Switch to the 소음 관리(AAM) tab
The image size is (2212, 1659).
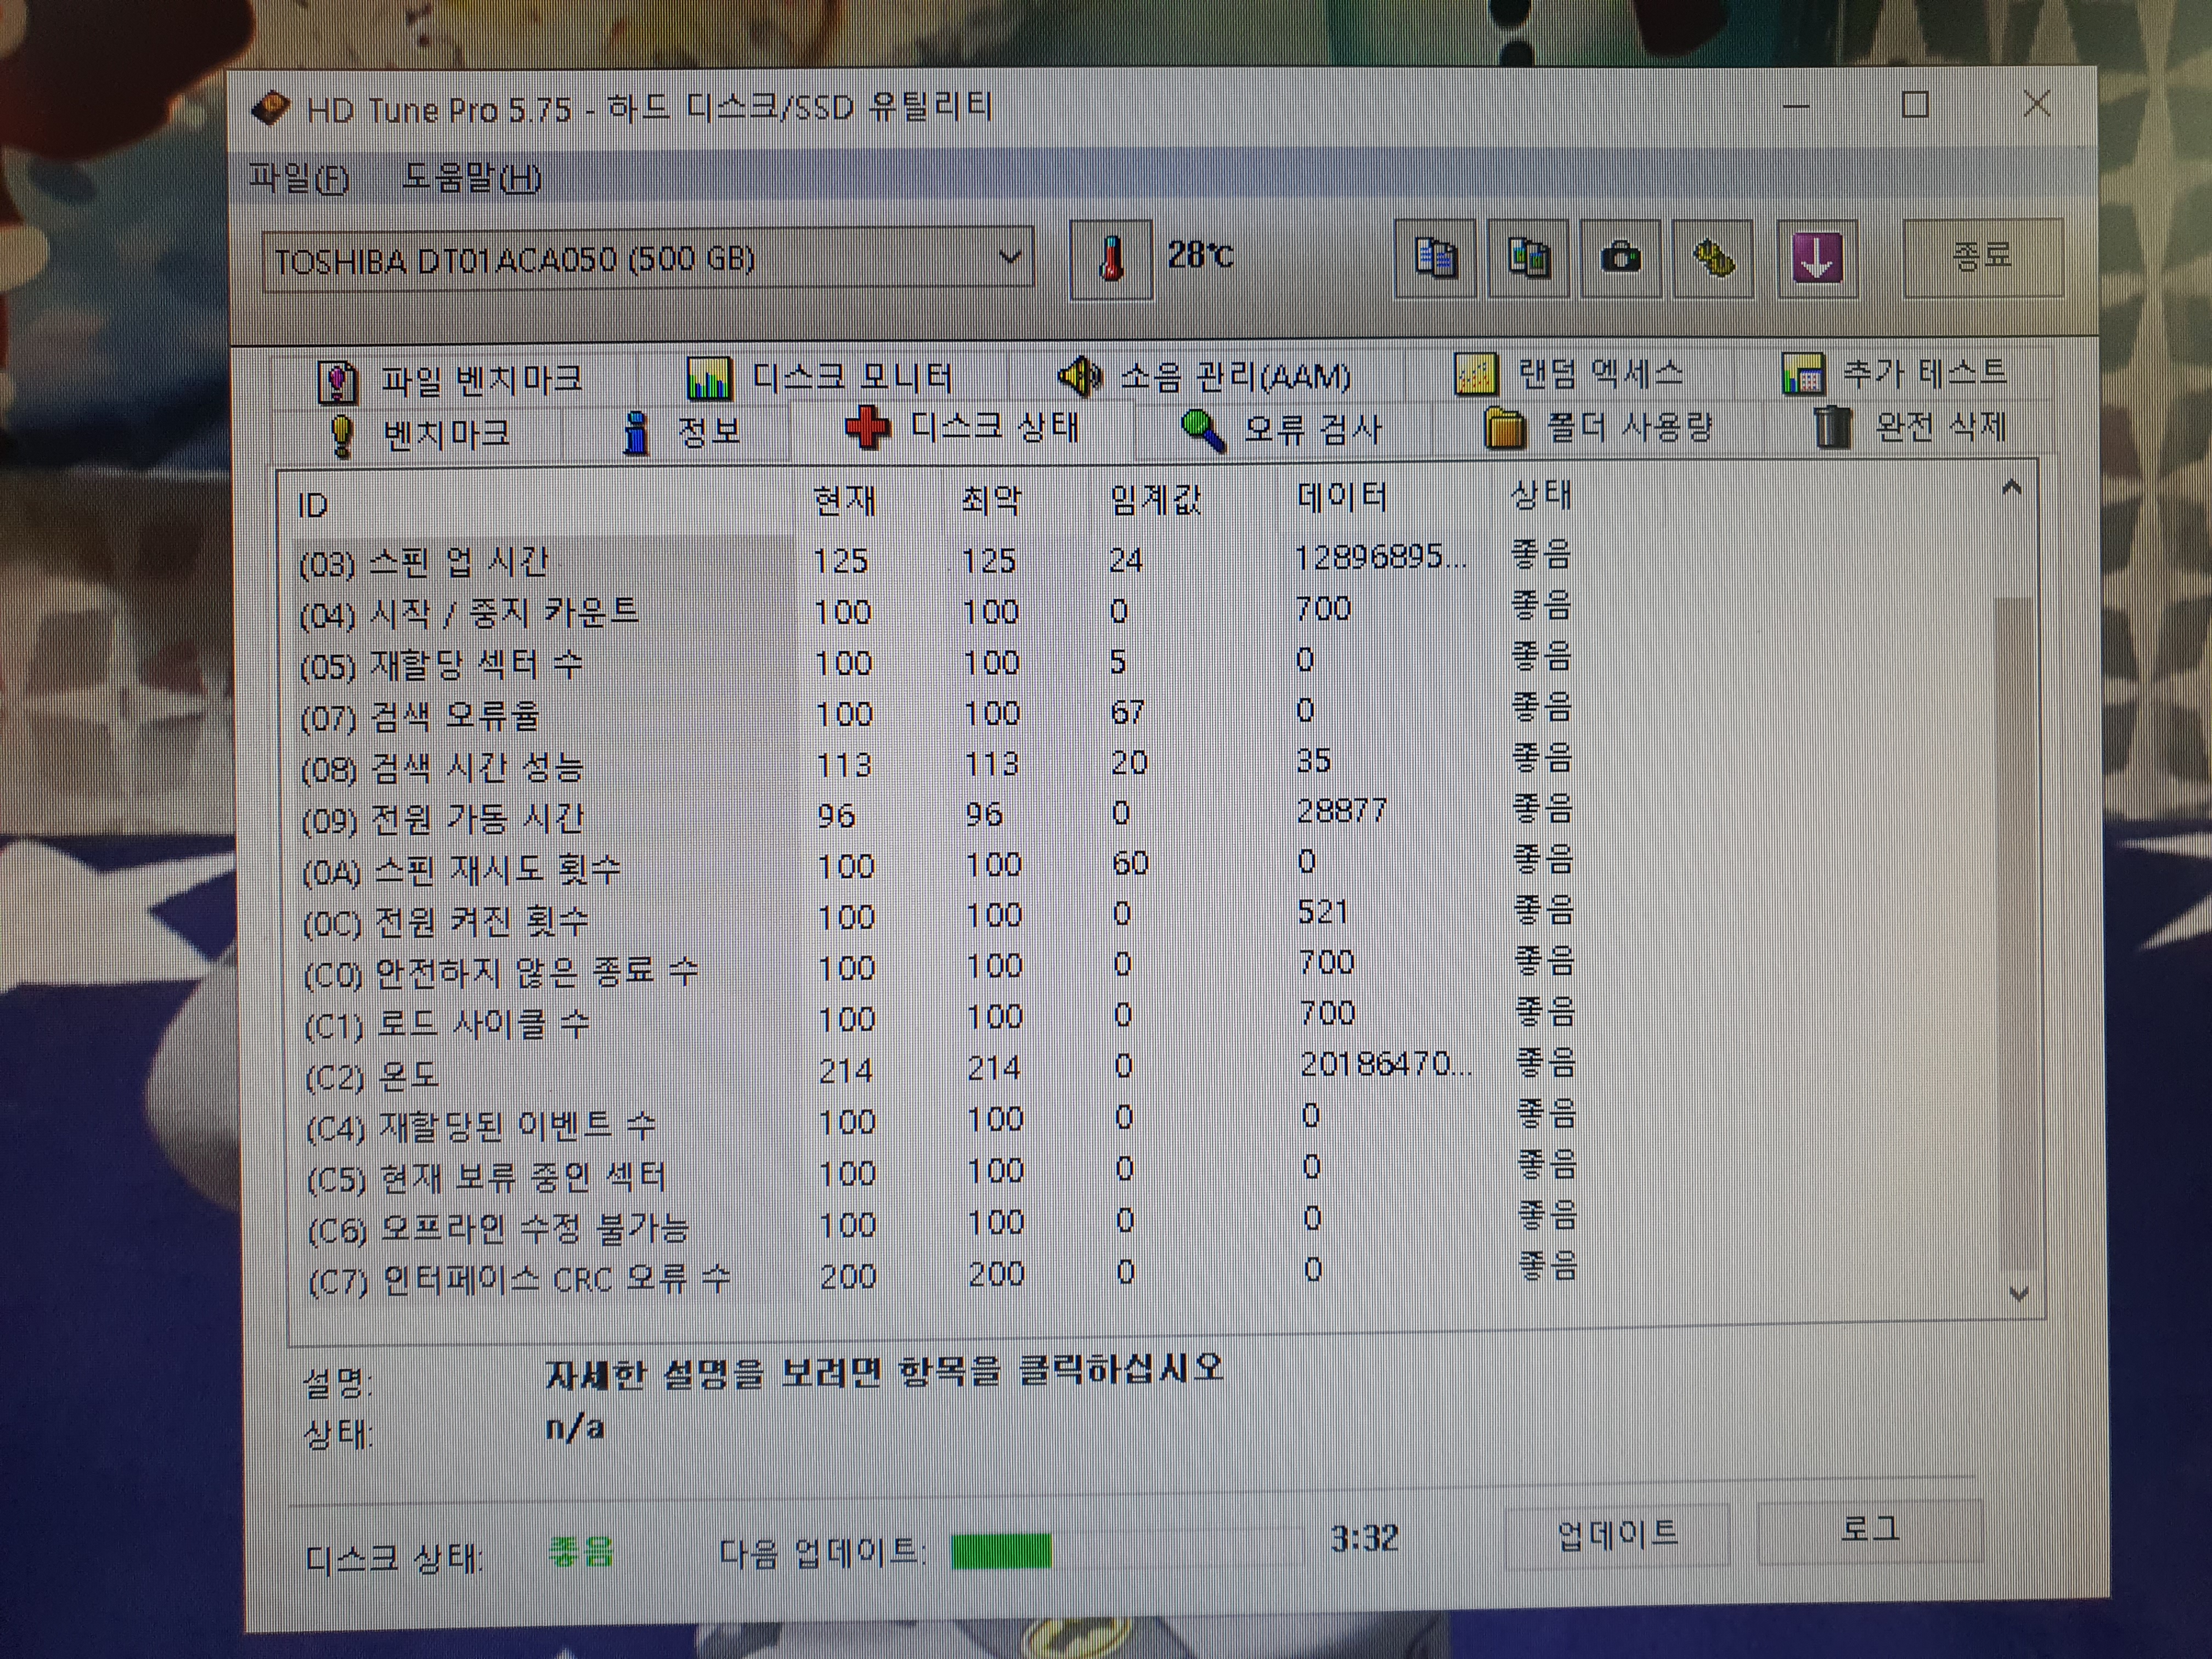click(1205, 377)
